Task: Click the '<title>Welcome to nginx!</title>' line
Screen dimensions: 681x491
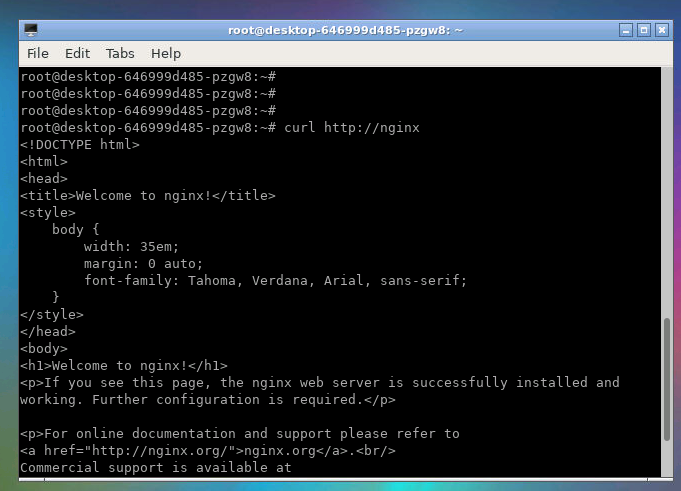Action: pyautogui.click(x=148, y=196)
